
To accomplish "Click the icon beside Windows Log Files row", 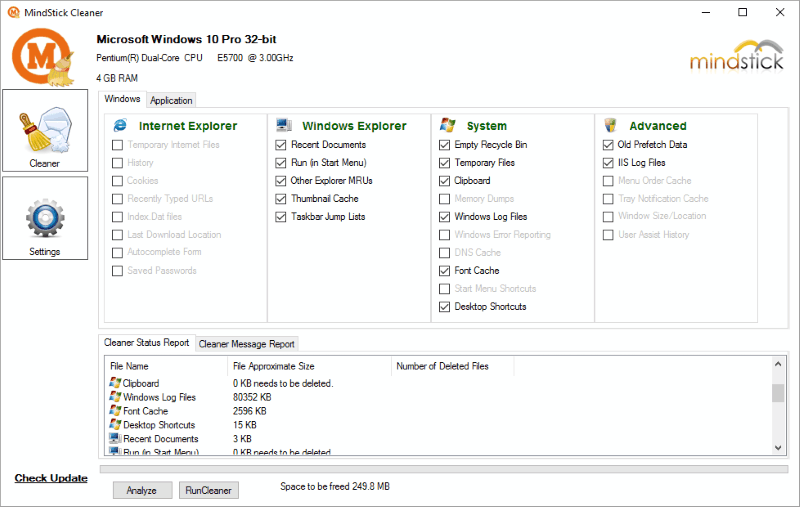I will [x=115, y=396].
